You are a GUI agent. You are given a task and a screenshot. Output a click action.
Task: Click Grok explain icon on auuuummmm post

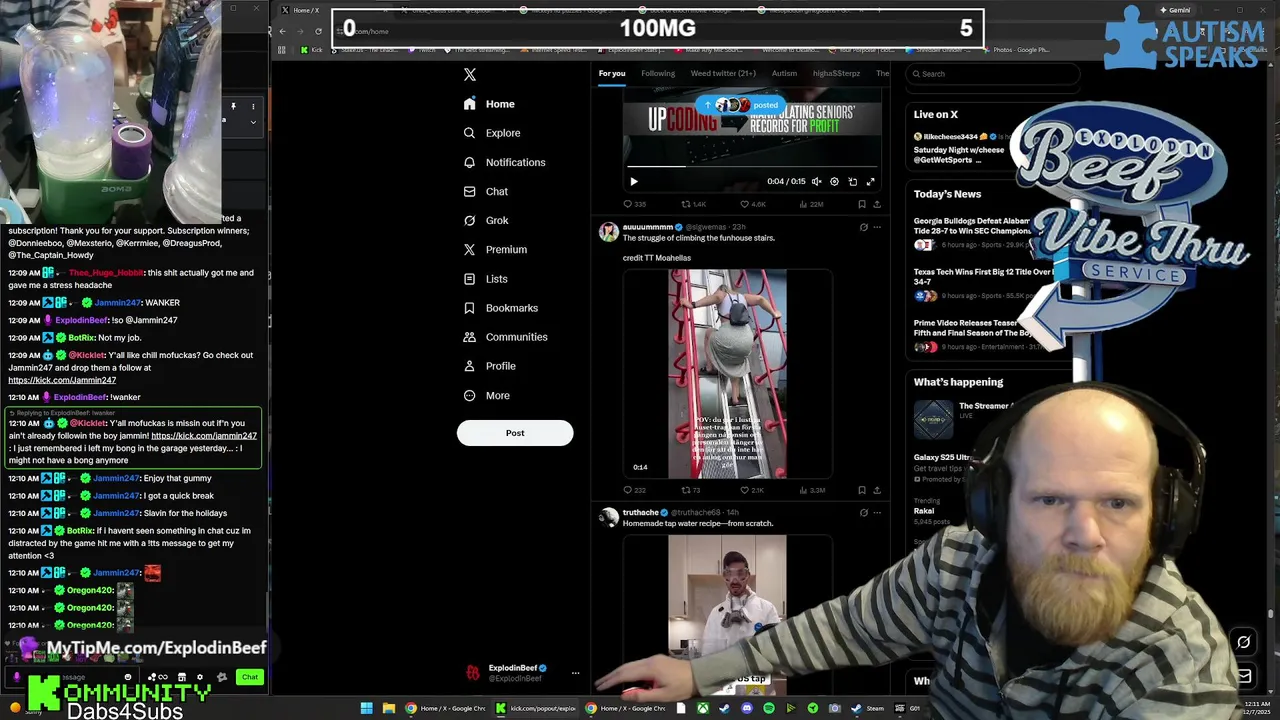(x=864, y=227)
